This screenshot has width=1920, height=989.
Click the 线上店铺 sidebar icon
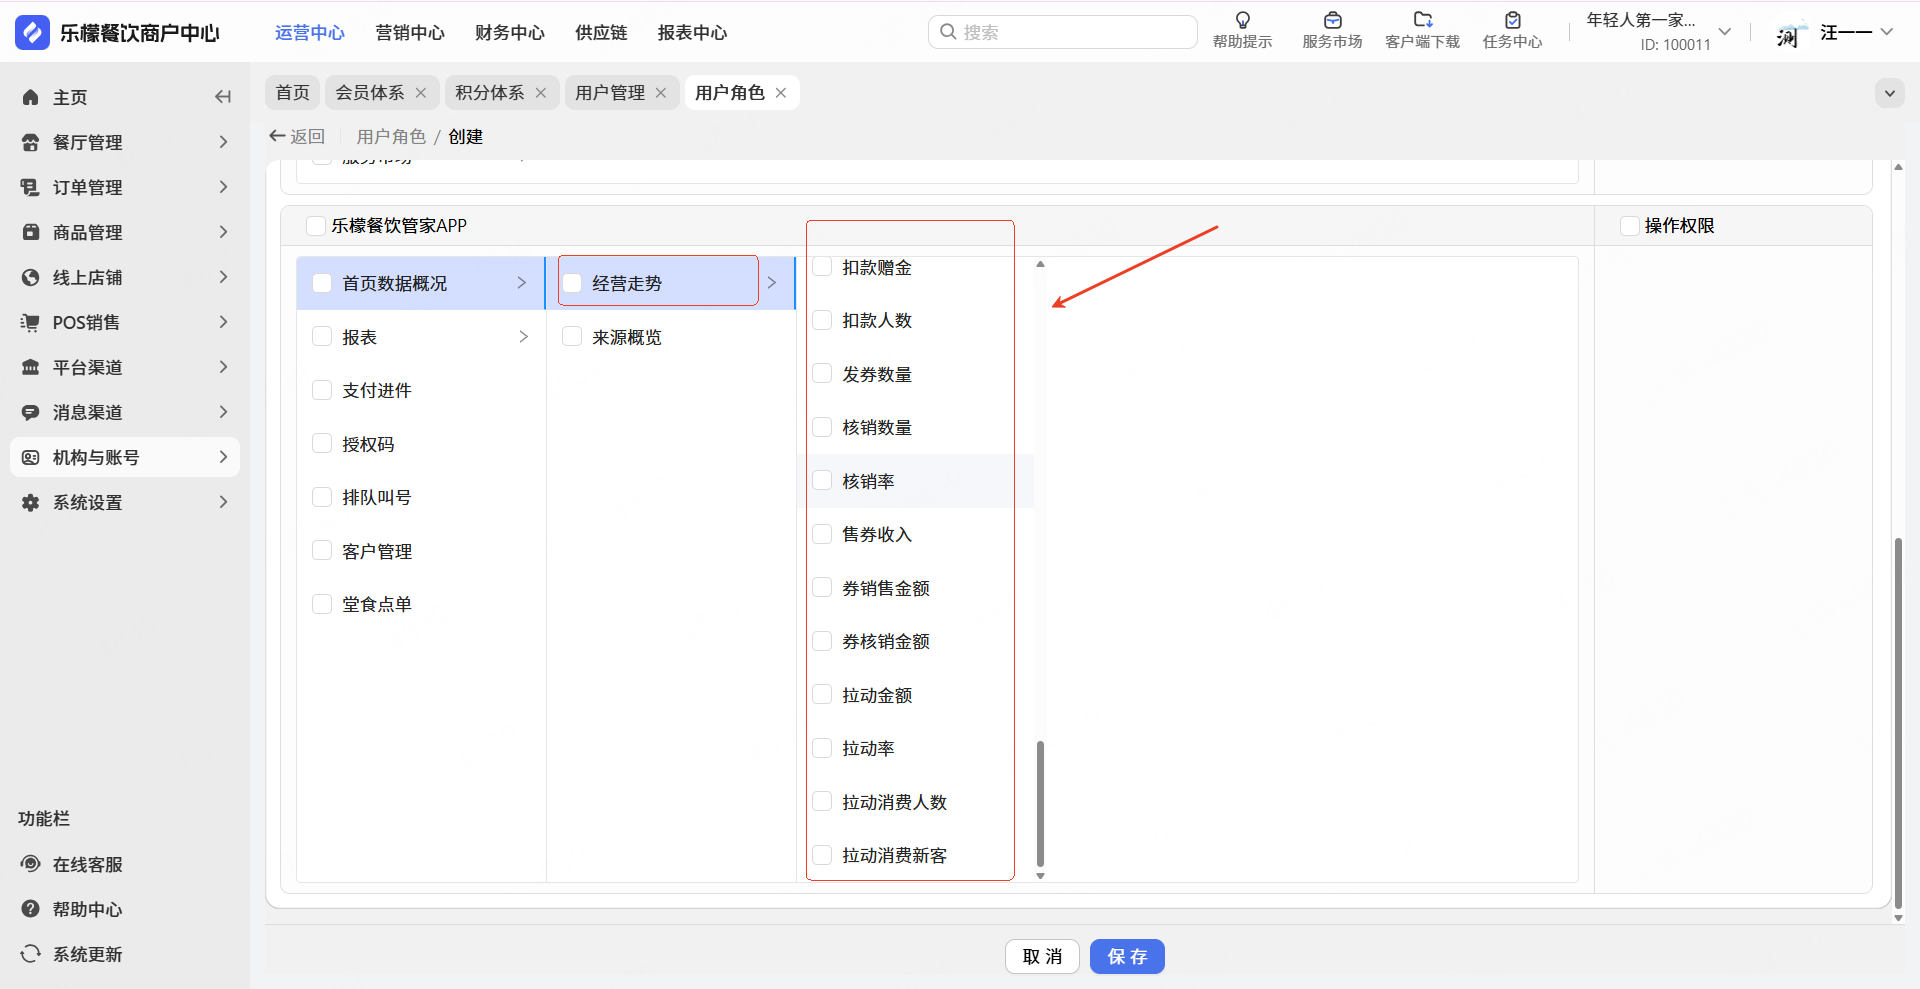point(31,277)
